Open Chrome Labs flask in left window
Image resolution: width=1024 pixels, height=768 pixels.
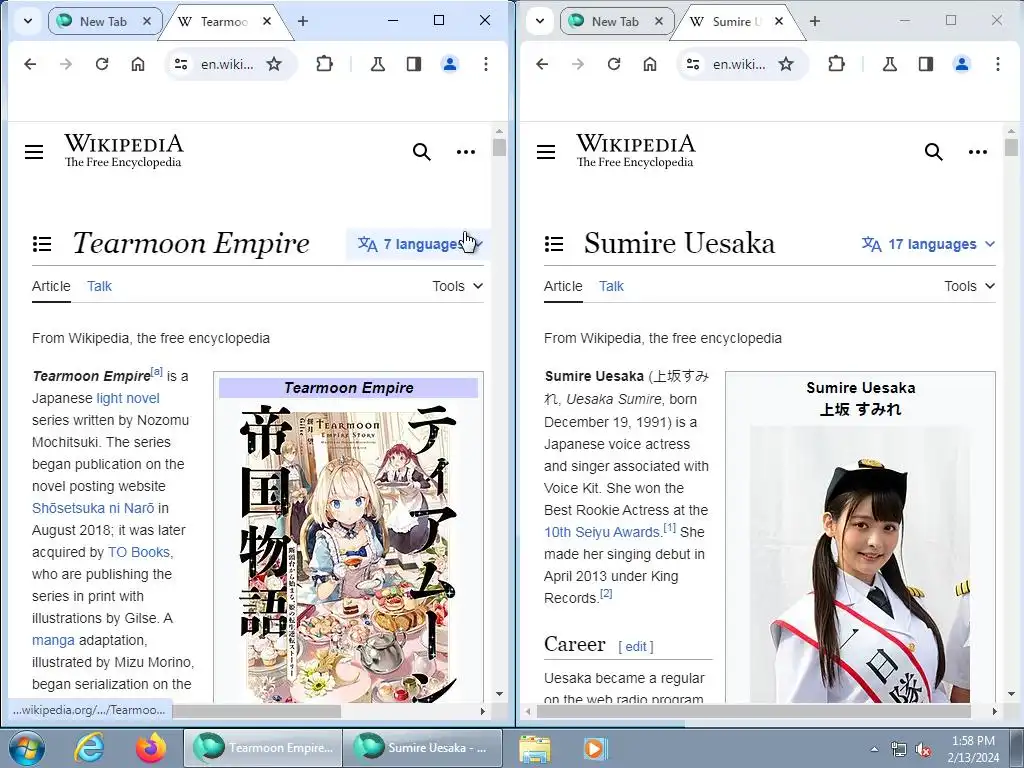[377, 64]
